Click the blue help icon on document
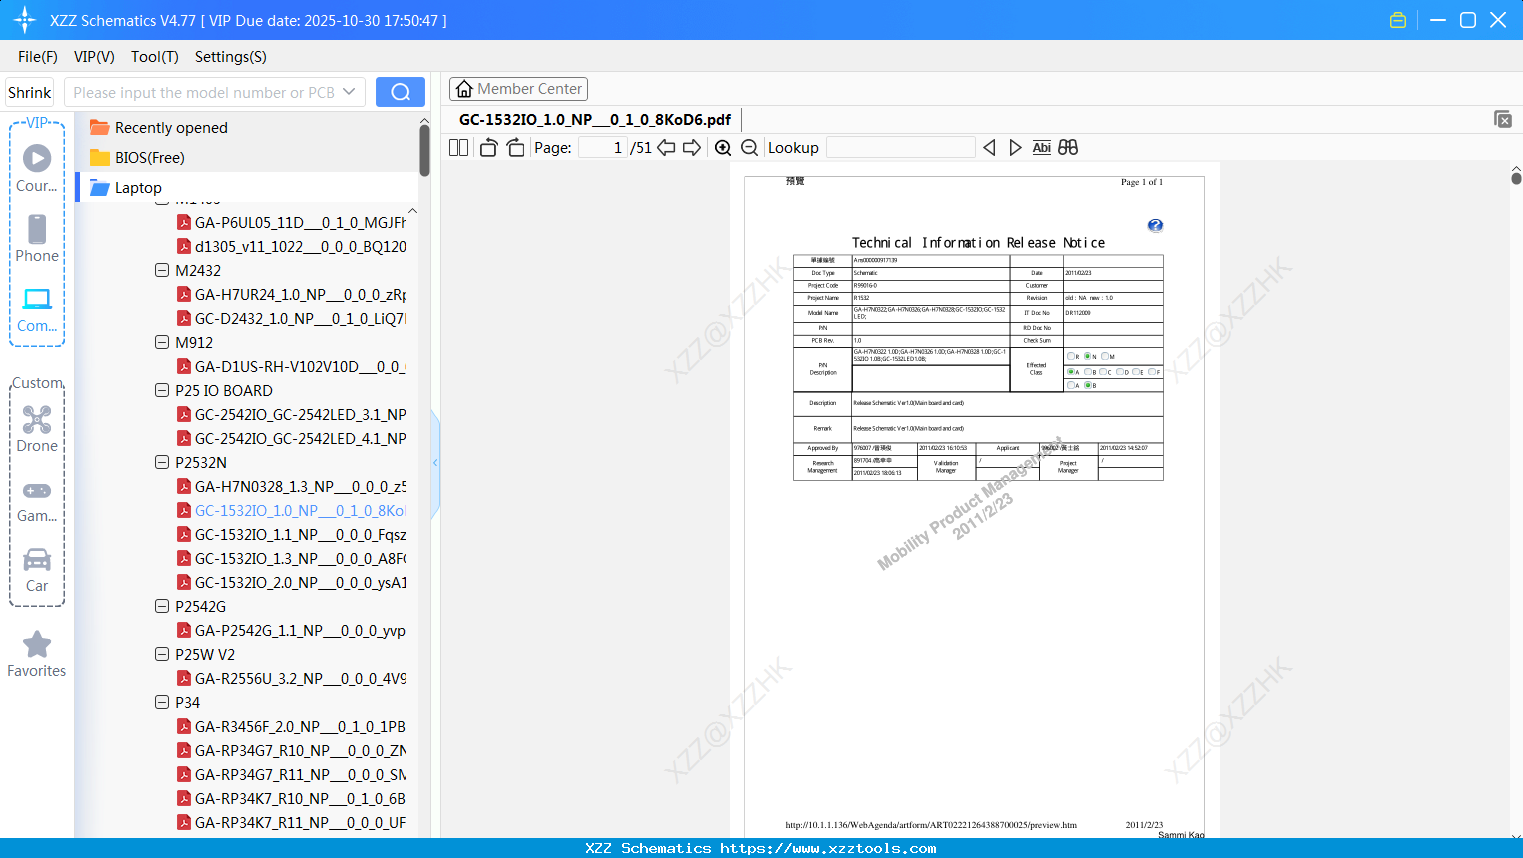The width and height of the screenshot is (1523, 858). (1155, 226)
